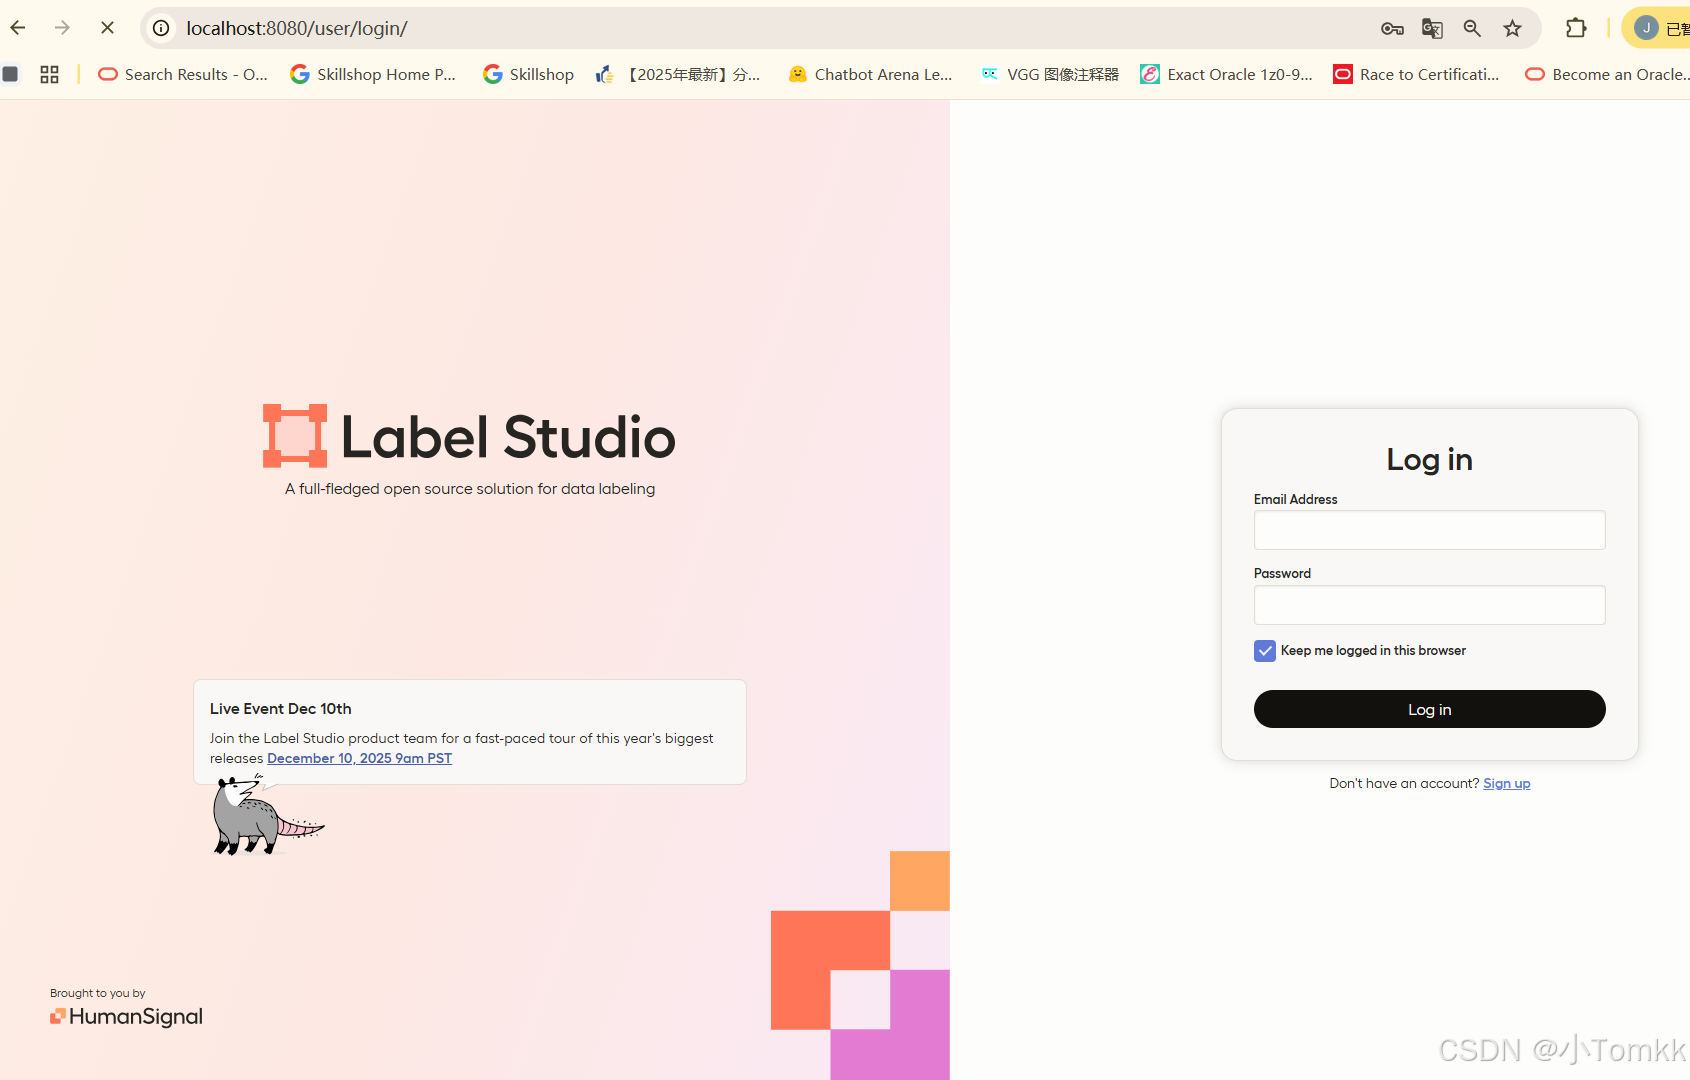Bookmark this page with star icon
This screenshot has width=1690, height=1080.
click(1512, 28)
